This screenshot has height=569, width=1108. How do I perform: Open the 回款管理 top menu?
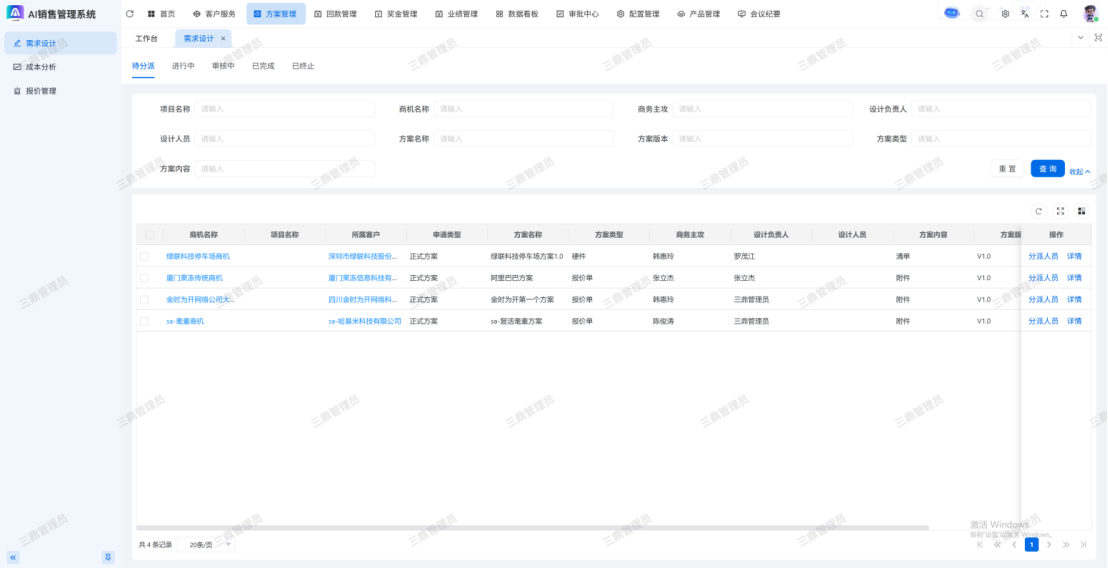pos(335,14)
